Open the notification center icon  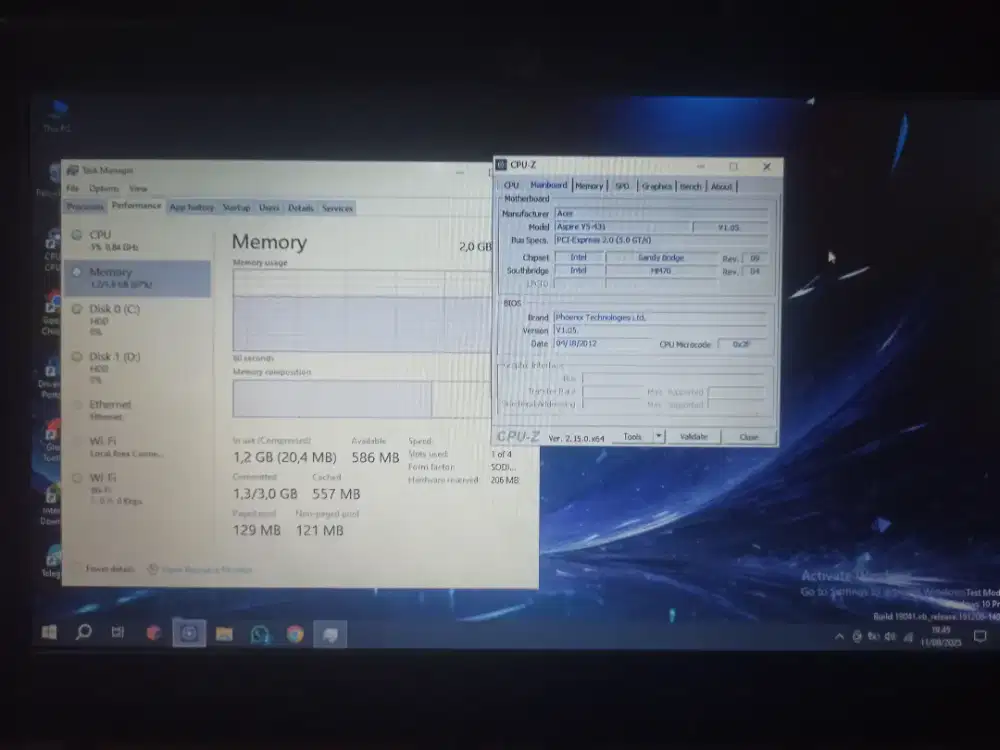click(980, 636)
